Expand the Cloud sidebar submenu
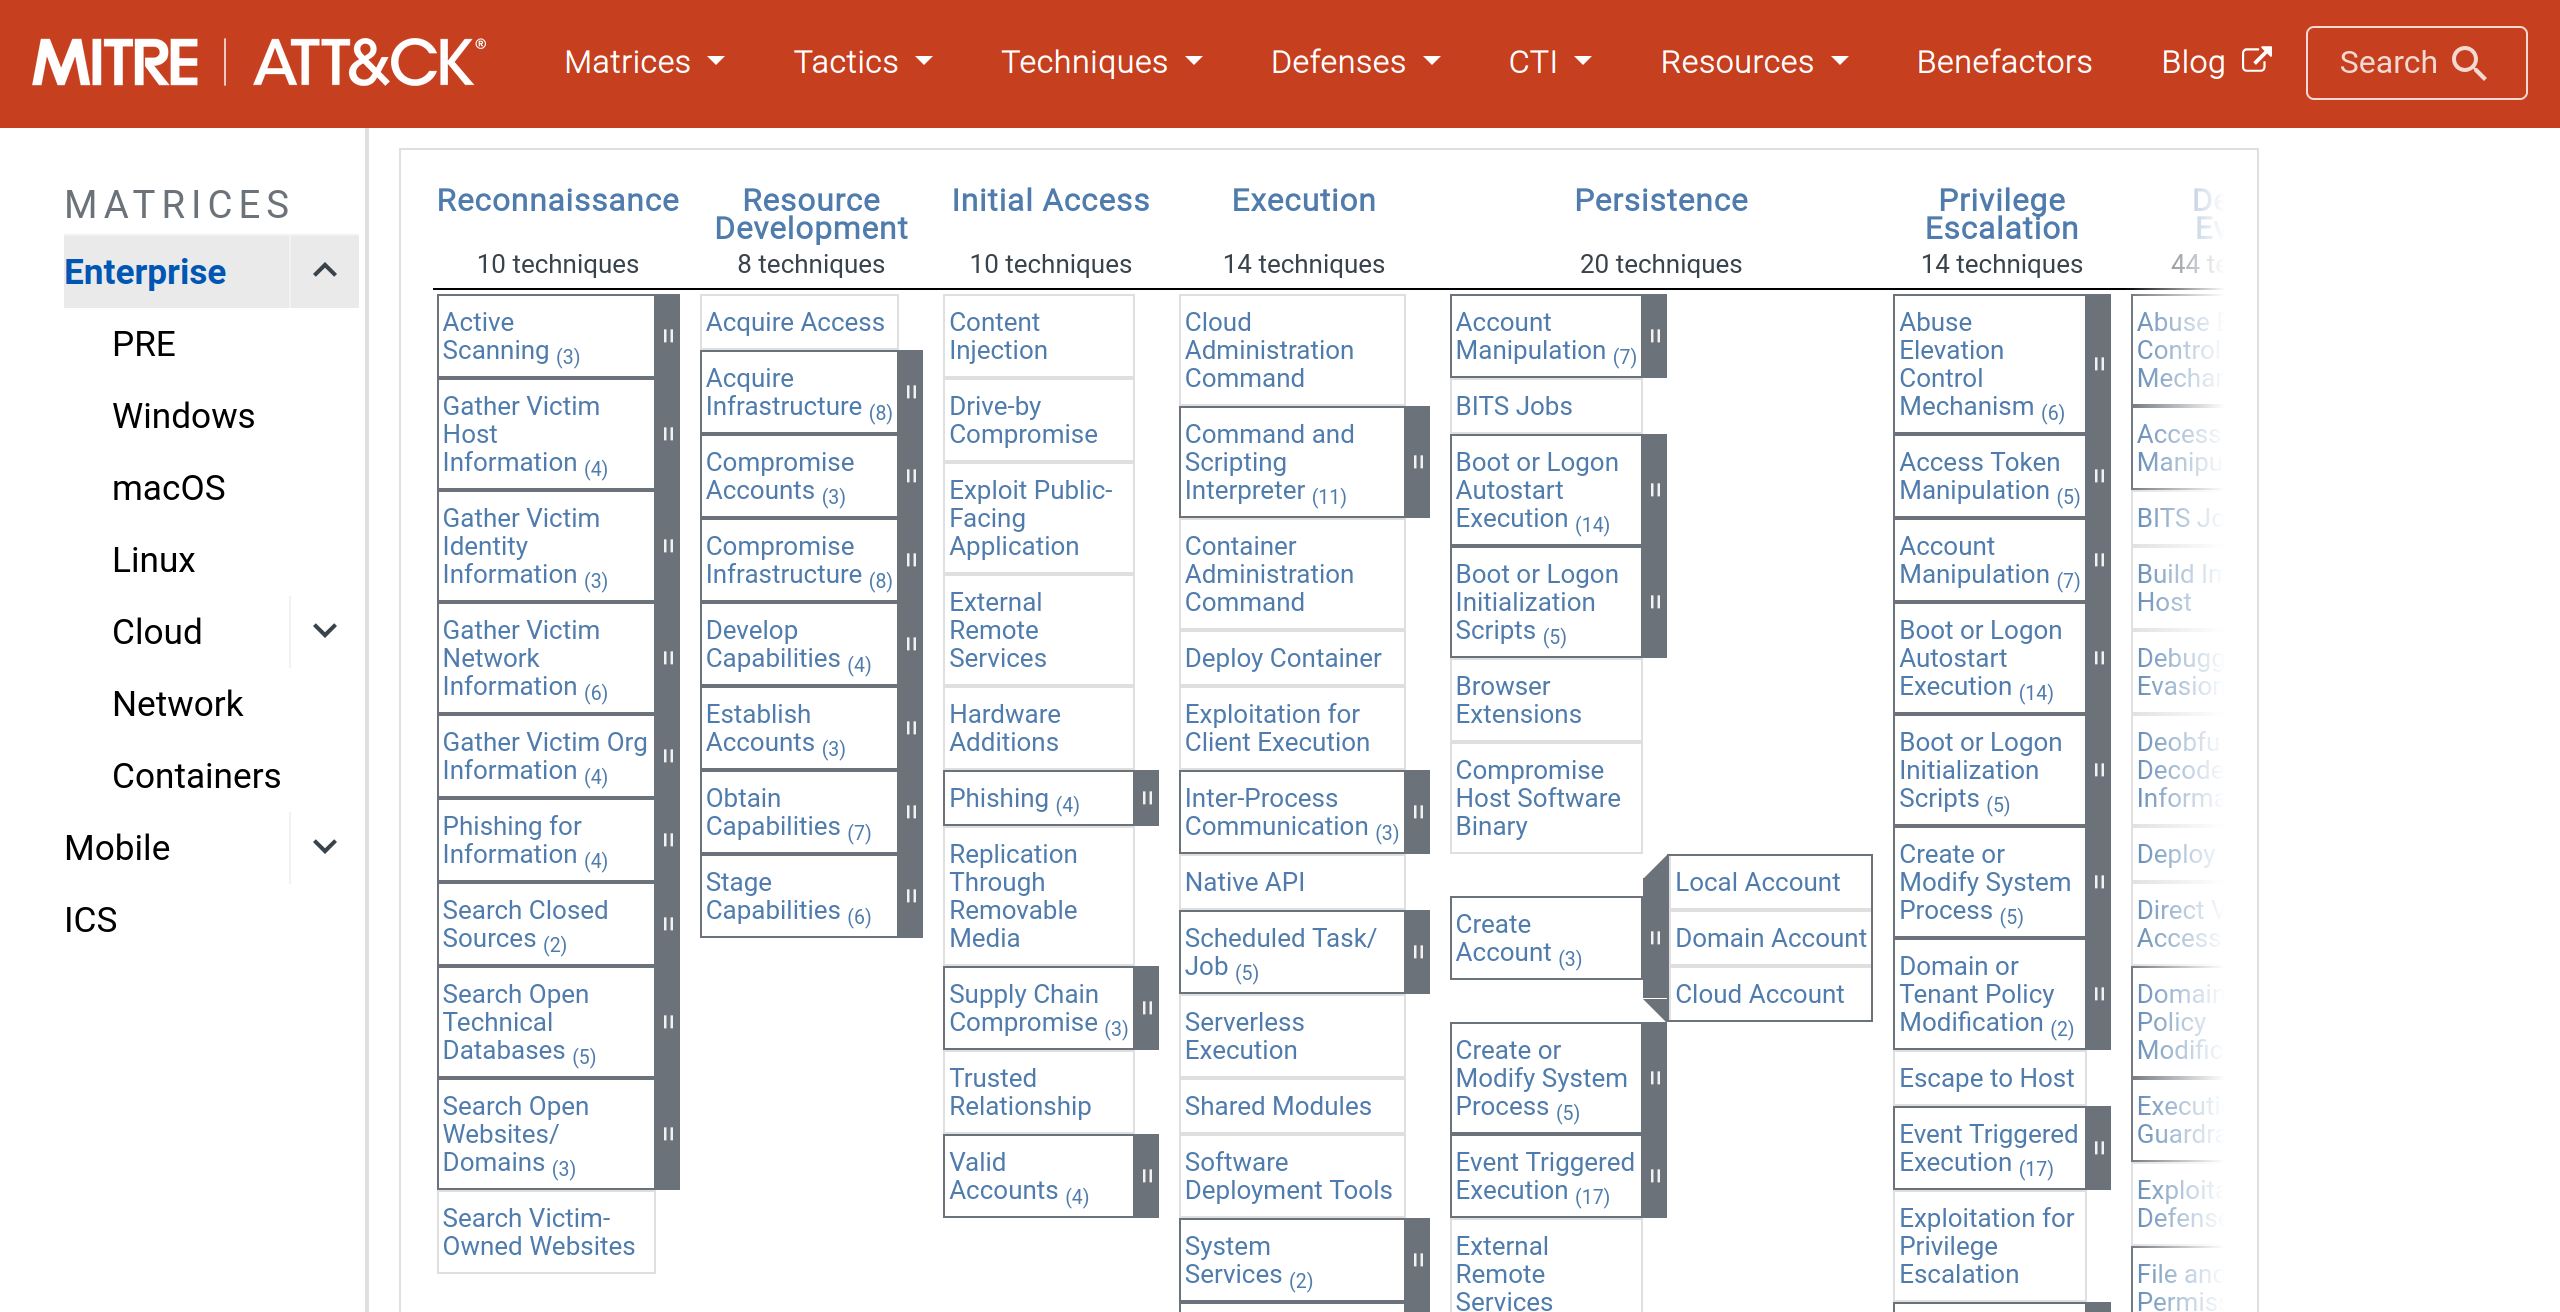This screenshot has height=1312, width=2560. coord(325,631)
